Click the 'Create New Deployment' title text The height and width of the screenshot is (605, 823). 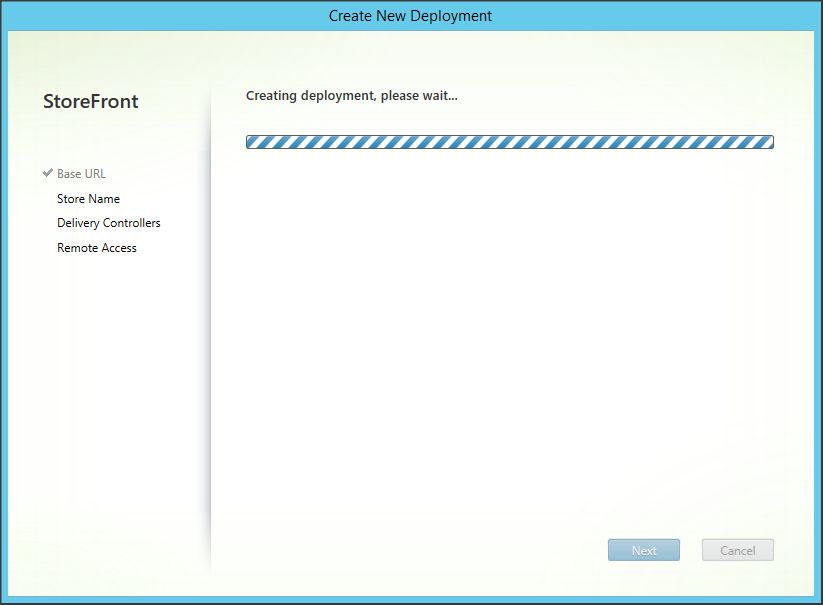pyautogui.click(x=410, y=16)
